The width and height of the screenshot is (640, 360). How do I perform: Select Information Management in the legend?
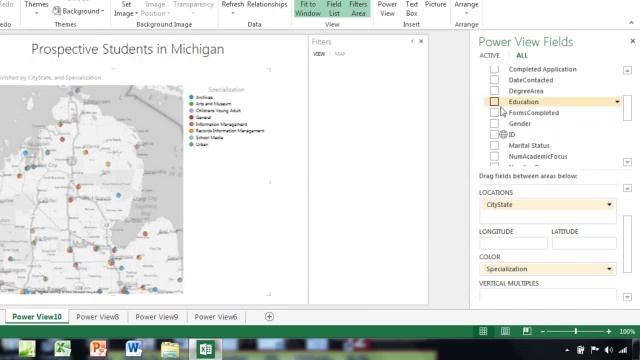pyautogui.click(x=221, y=124)
